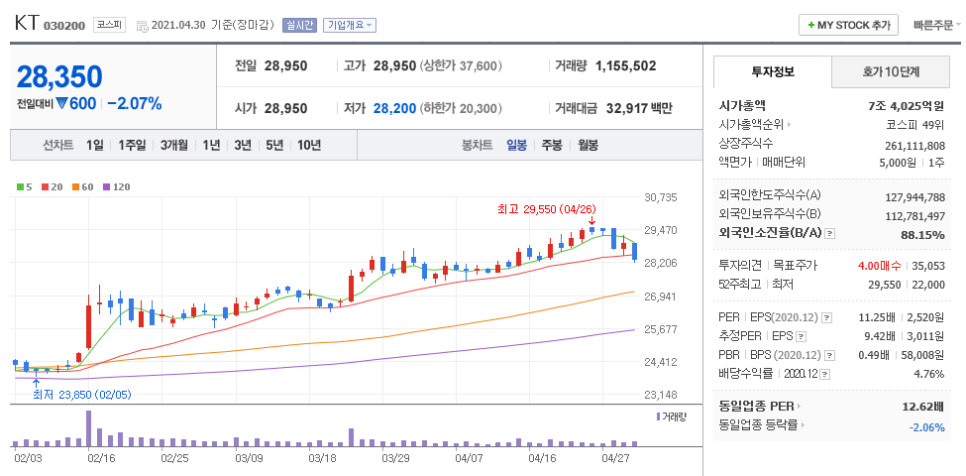Viewport: 966px width, 476px height.
Task: Click the 최저 23,850 (02/05) chart marker
Action: [82, 395]
